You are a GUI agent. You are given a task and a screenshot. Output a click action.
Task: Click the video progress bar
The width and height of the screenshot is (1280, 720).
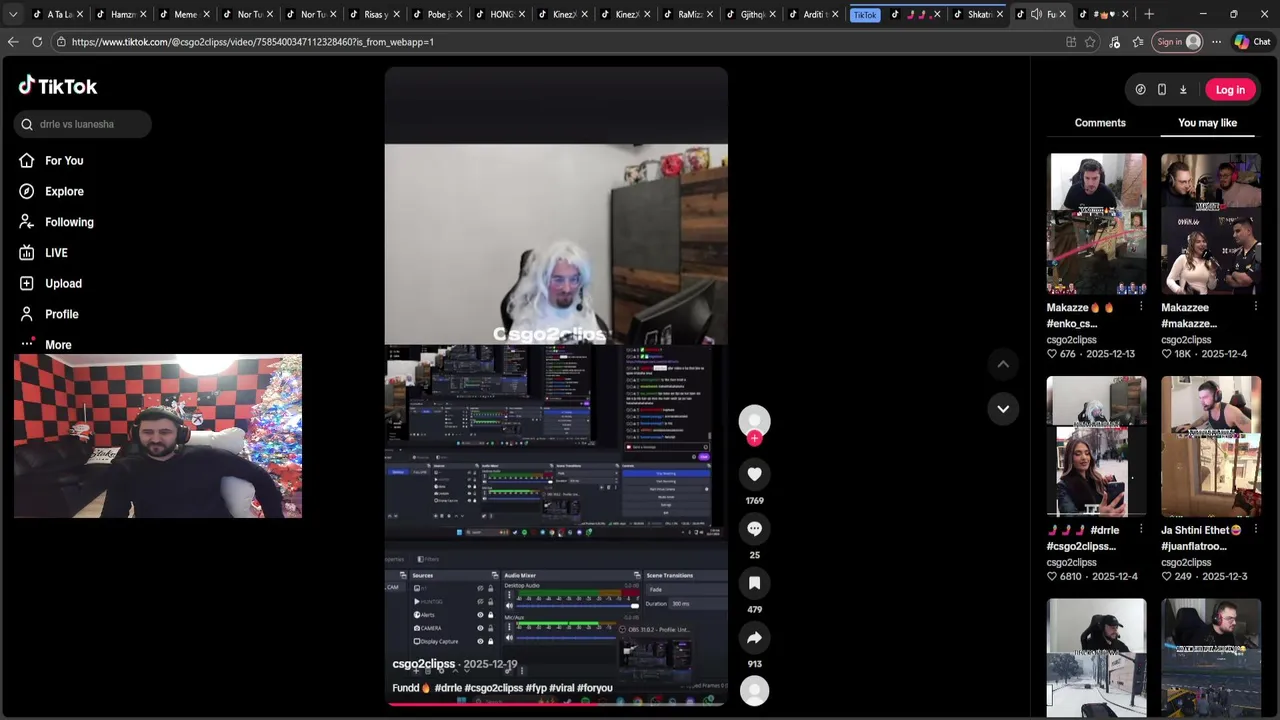click(556, 703)
